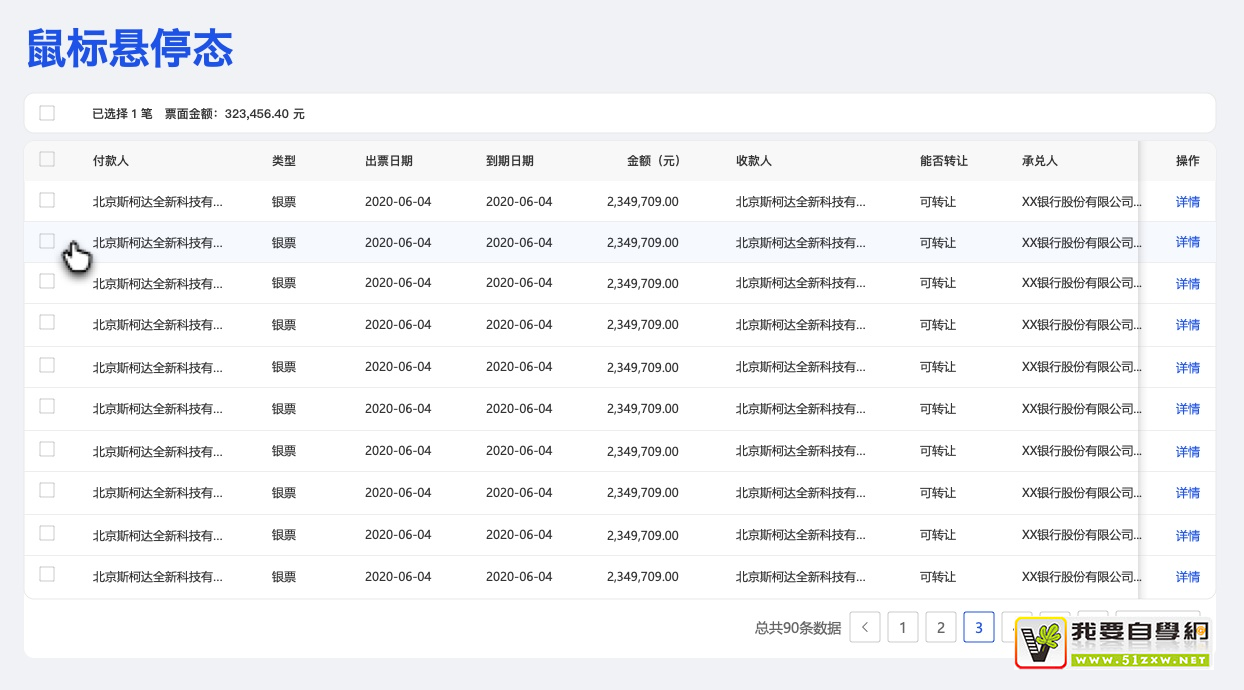Select the hovered second row checkbox
This screenshot has width=1244, height=690.
coord(47,241)
